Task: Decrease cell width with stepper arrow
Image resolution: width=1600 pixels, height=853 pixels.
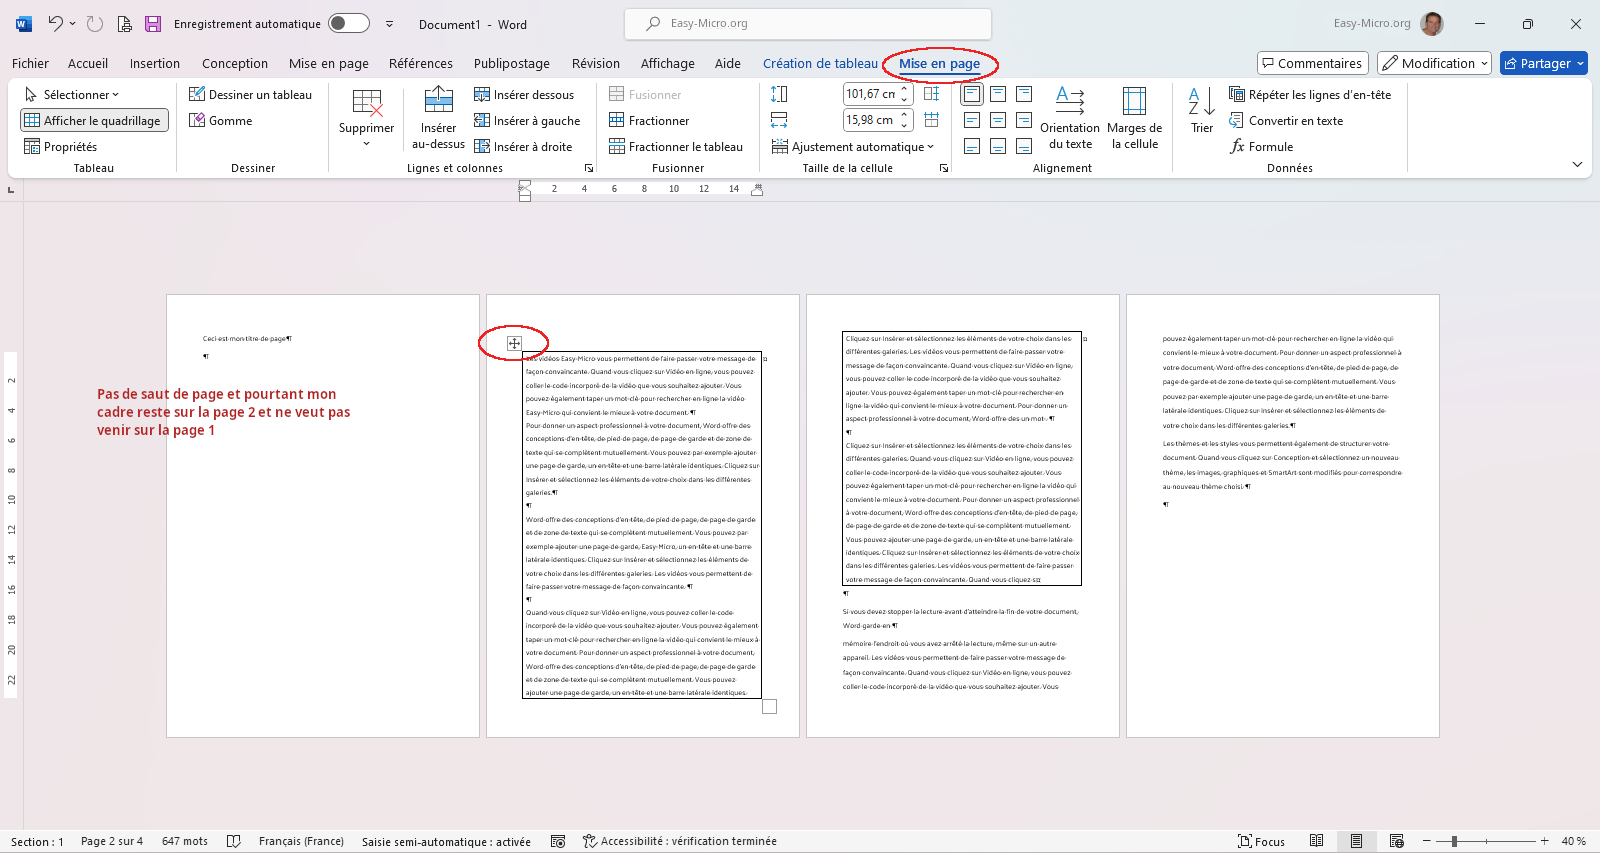Action: 905,125
